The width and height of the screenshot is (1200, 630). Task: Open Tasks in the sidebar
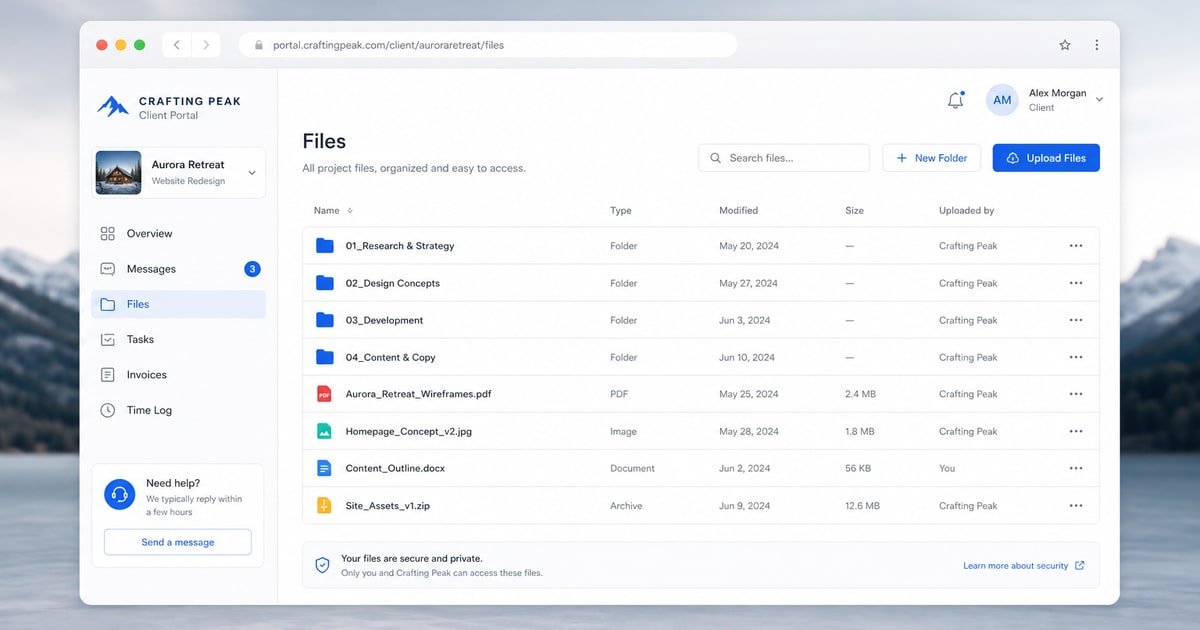178,339
